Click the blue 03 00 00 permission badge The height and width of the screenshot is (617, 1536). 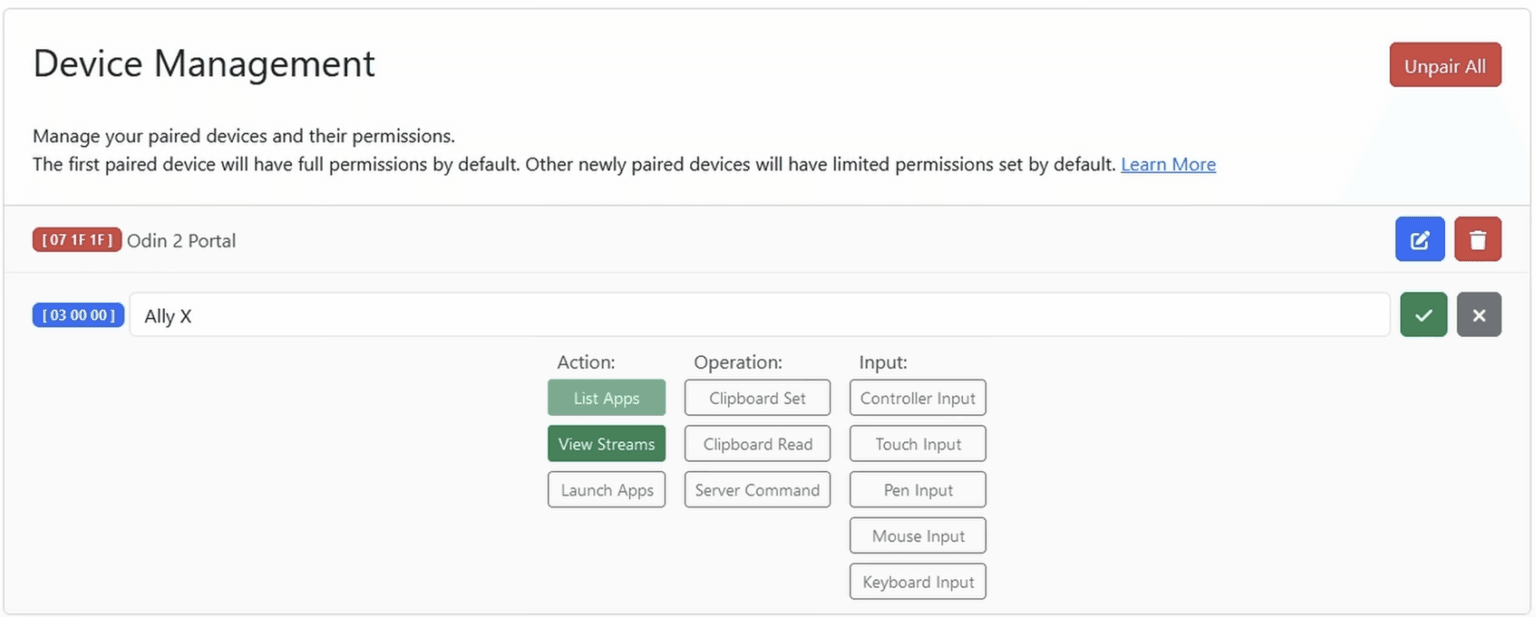tap(78, 315)
